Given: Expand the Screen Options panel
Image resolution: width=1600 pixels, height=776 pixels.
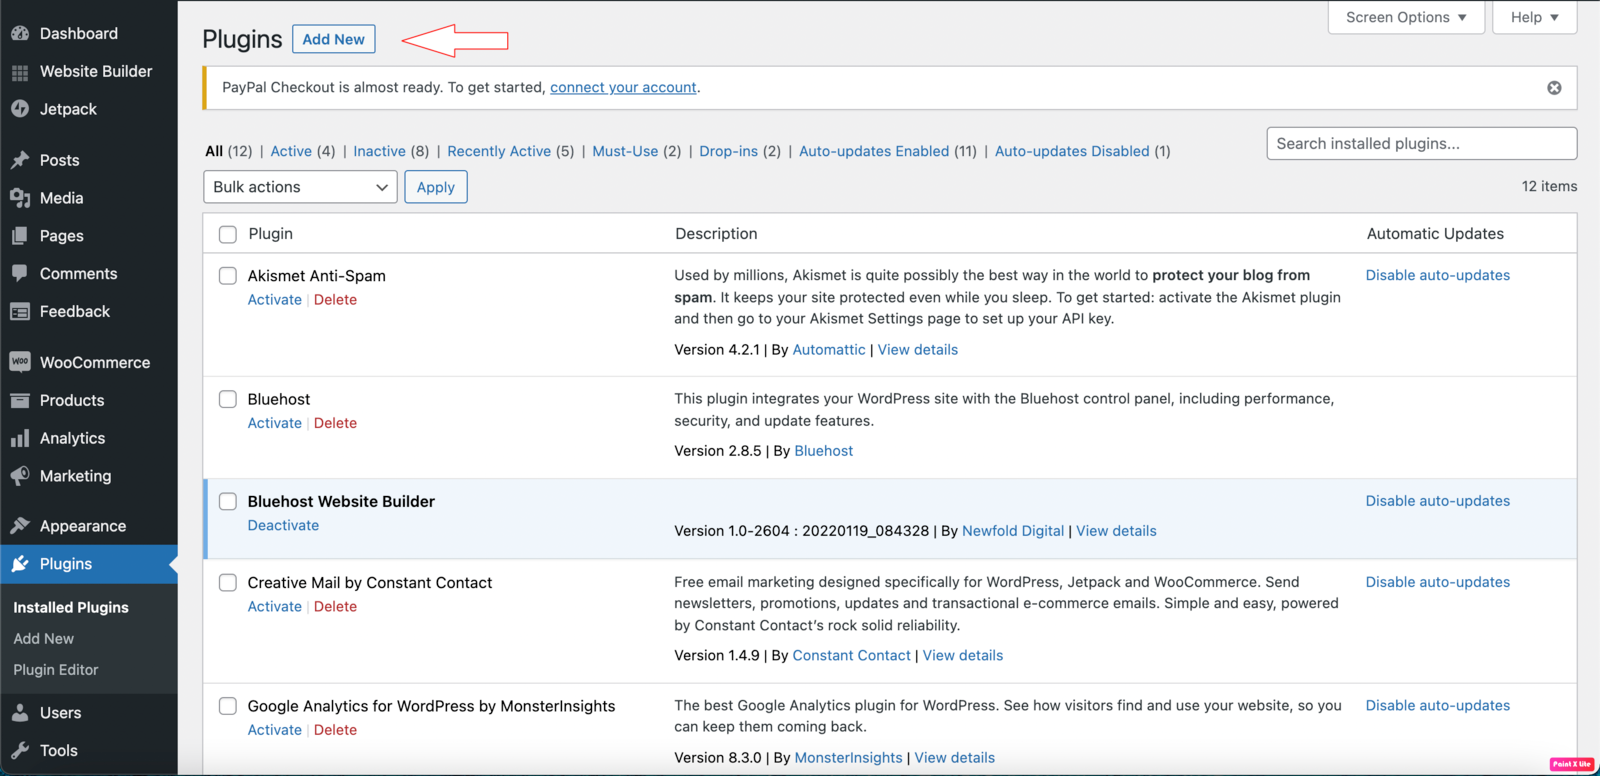Looking at the screenshot, I should [x=1406, y=17].
